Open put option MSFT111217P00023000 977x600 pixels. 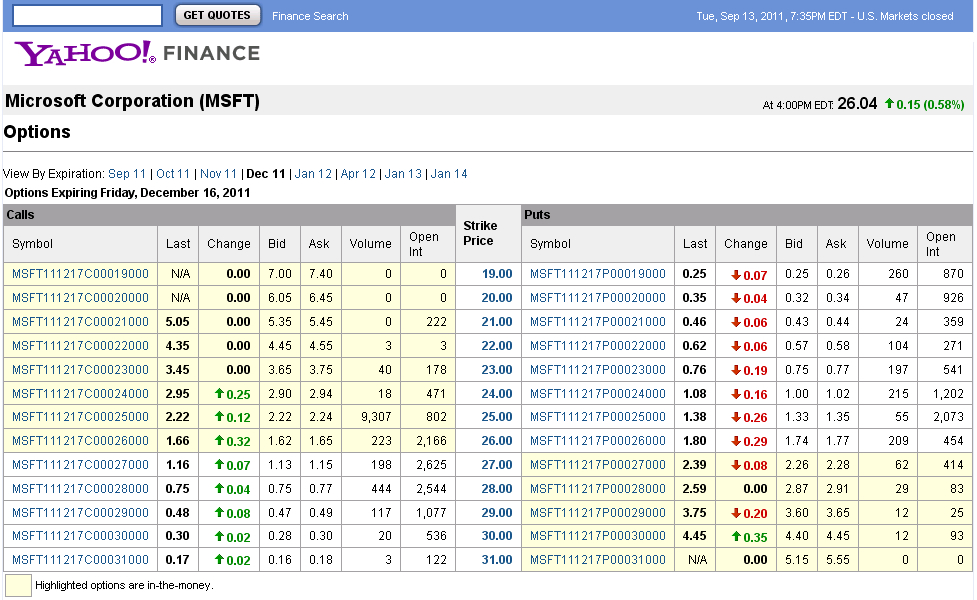point(598,370)
